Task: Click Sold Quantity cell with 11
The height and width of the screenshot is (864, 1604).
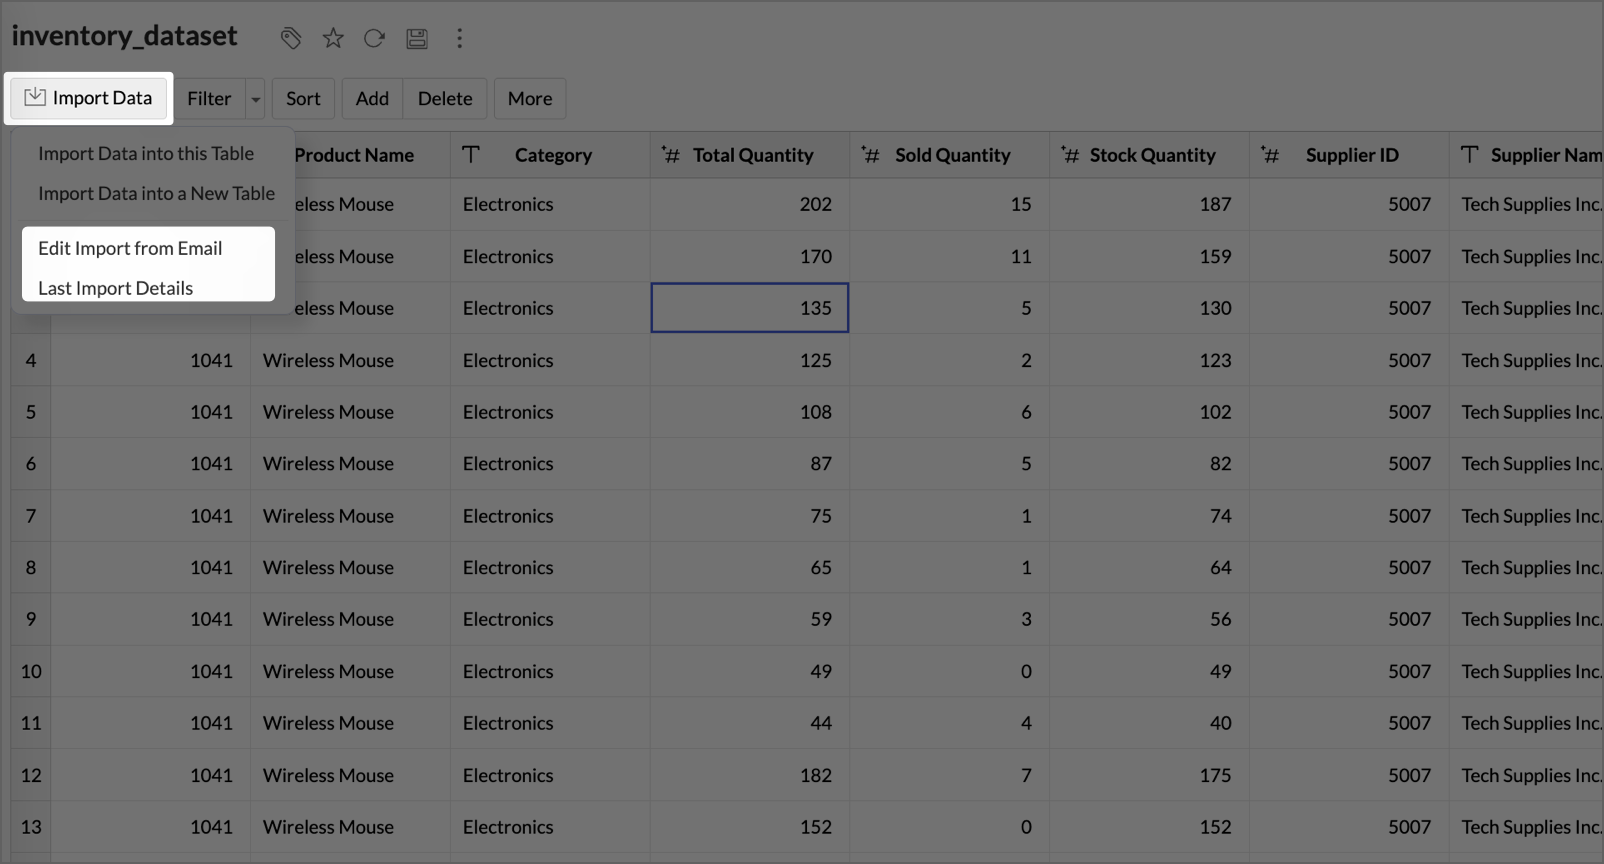Action: coord(950,256)
